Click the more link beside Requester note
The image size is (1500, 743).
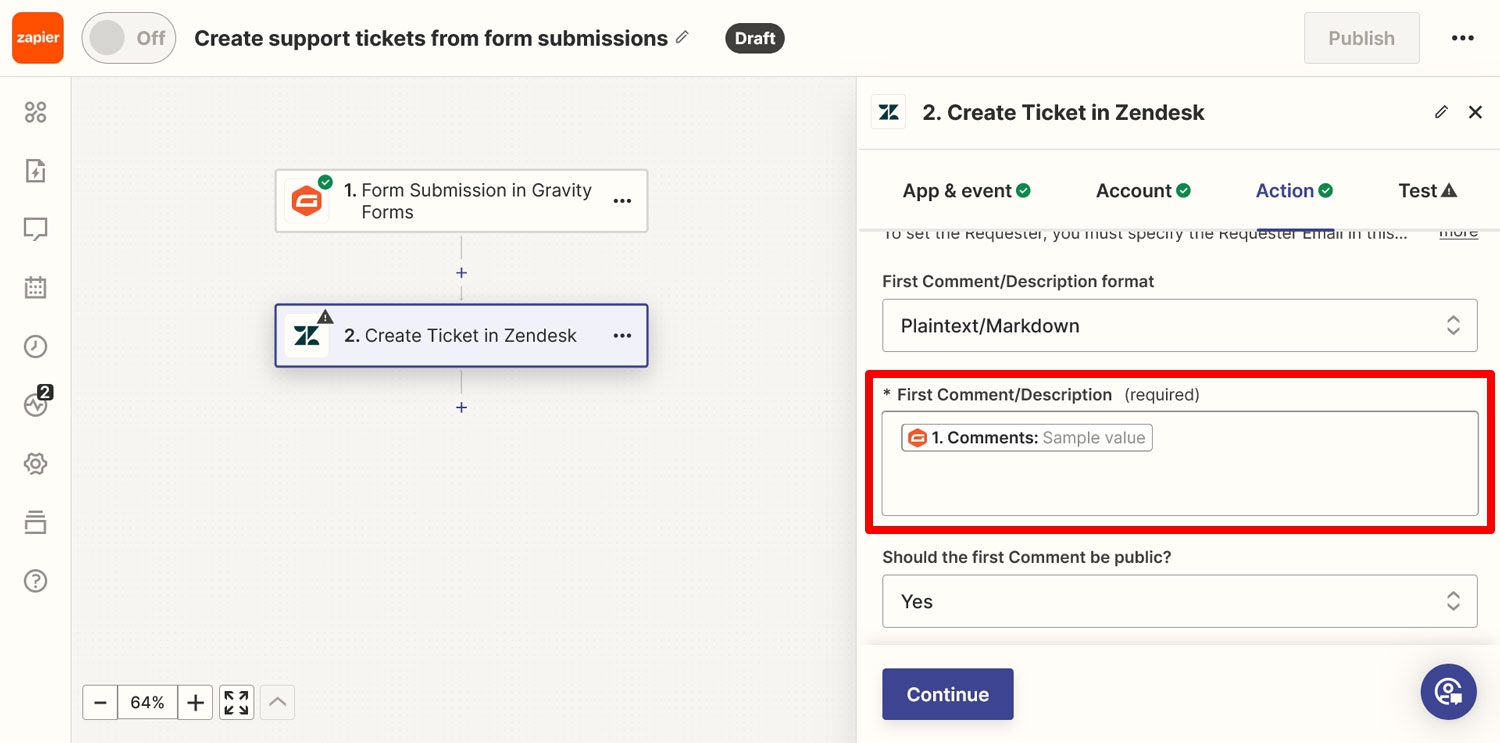(x=1458, y=233)
